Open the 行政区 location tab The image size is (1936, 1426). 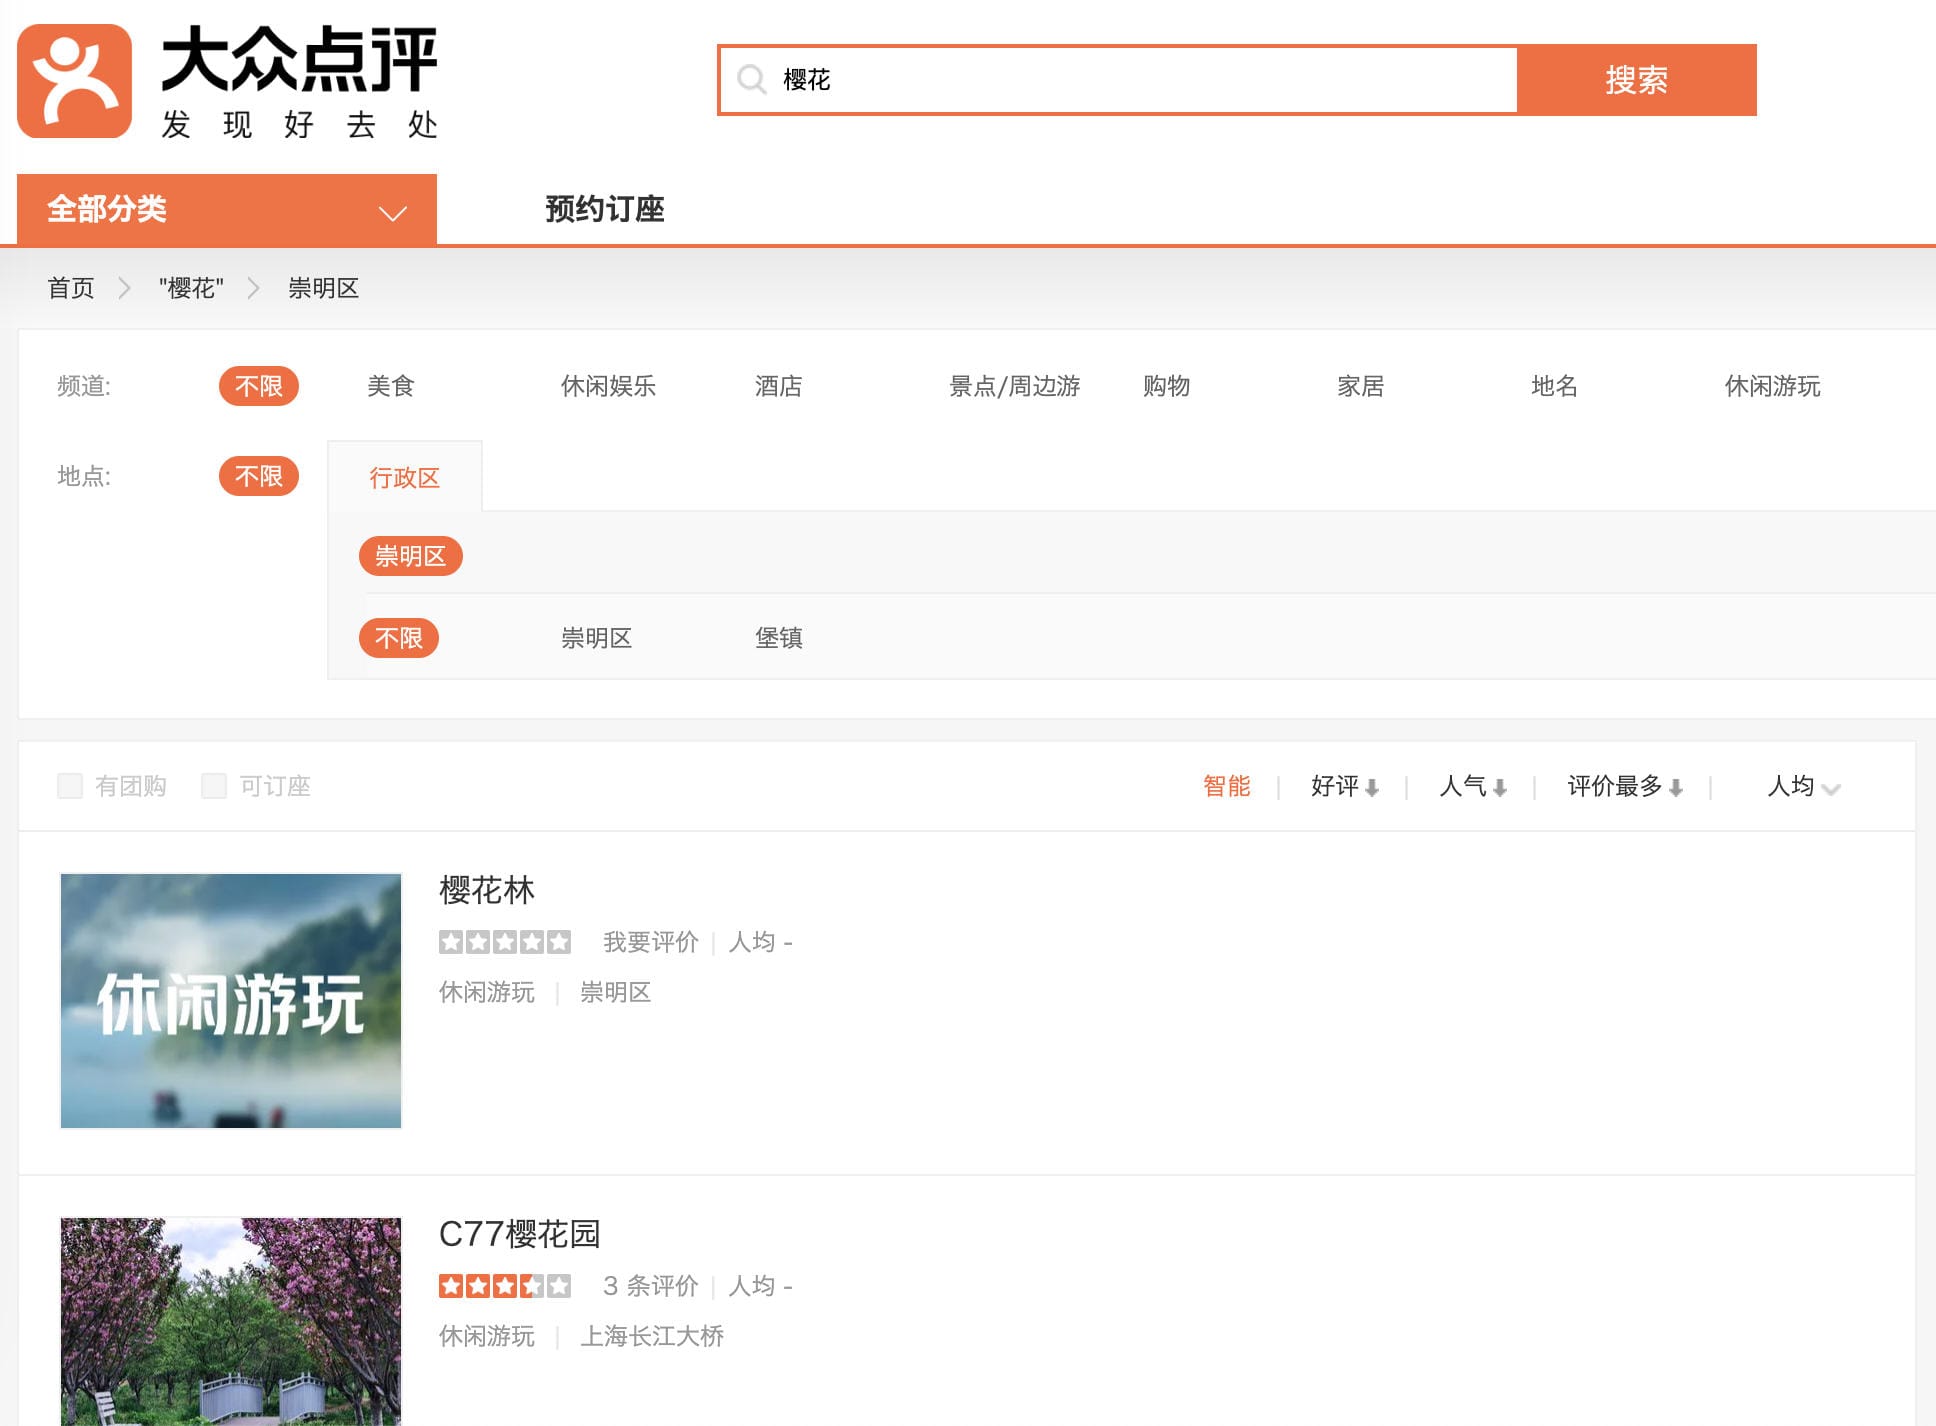pos(404,478)
